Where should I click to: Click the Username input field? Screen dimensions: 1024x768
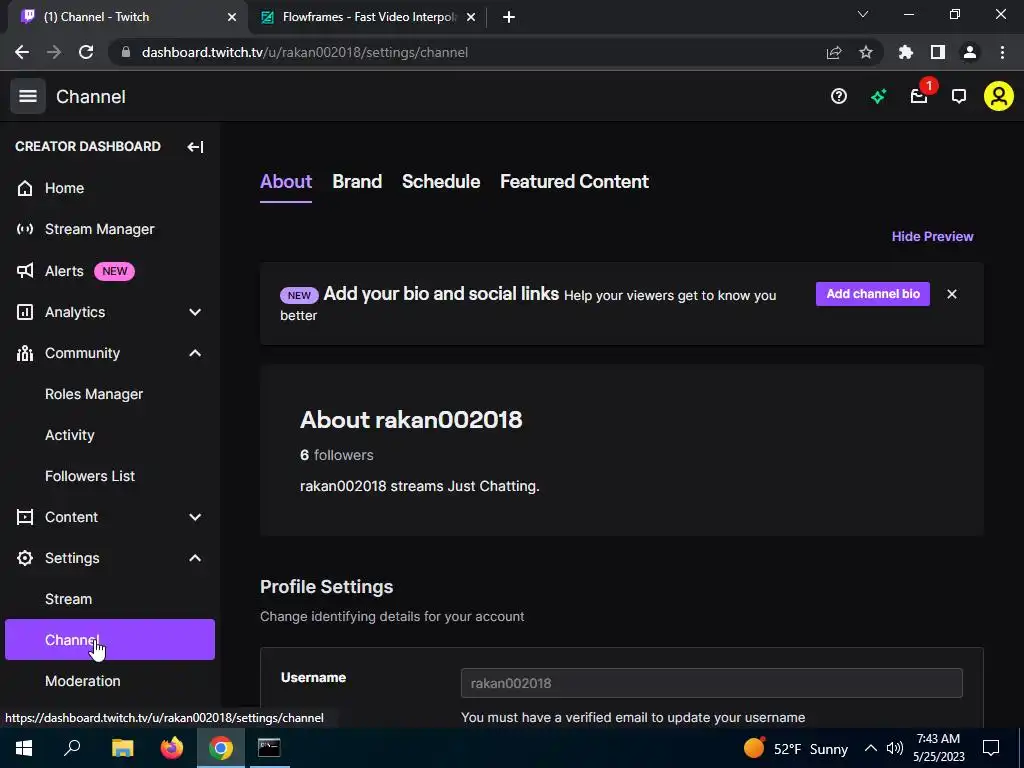click(711, 683)
